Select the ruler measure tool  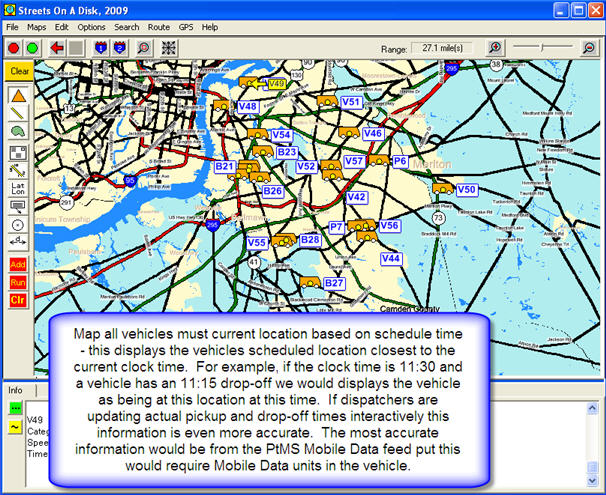(18, 170)
